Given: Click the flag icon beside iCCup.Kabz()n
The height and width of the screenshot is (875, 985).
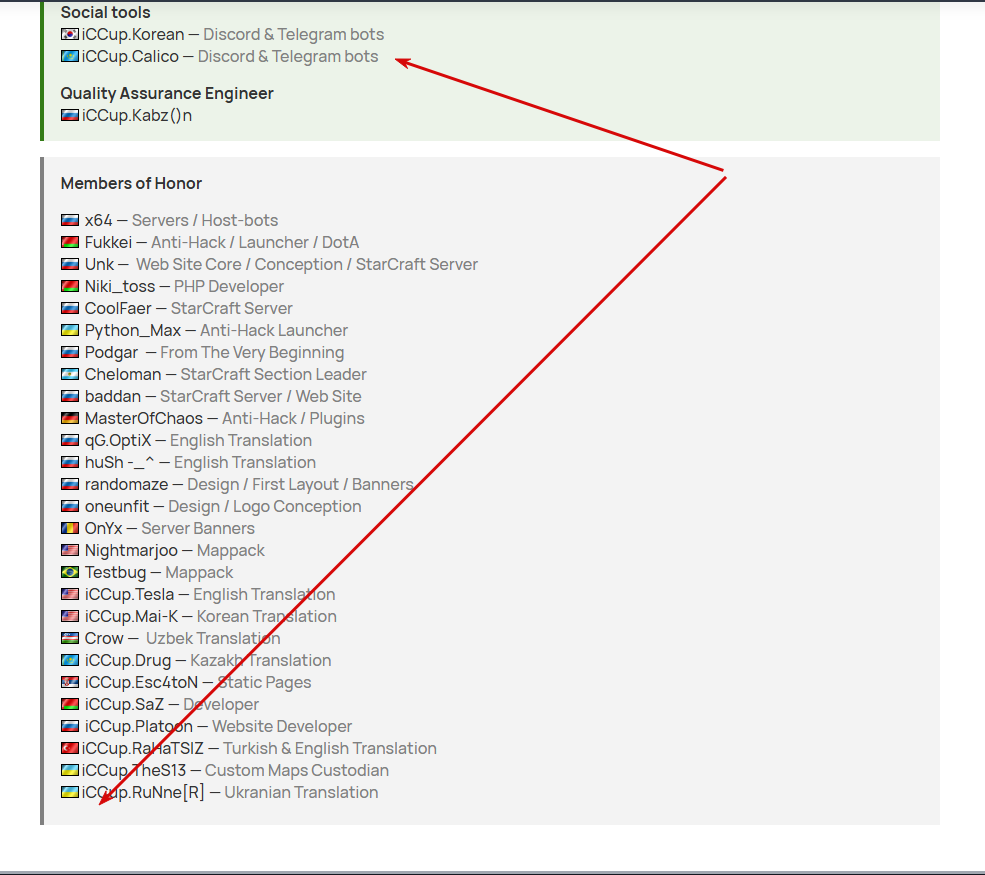Looking at the screenshot, I should (70, 115).
